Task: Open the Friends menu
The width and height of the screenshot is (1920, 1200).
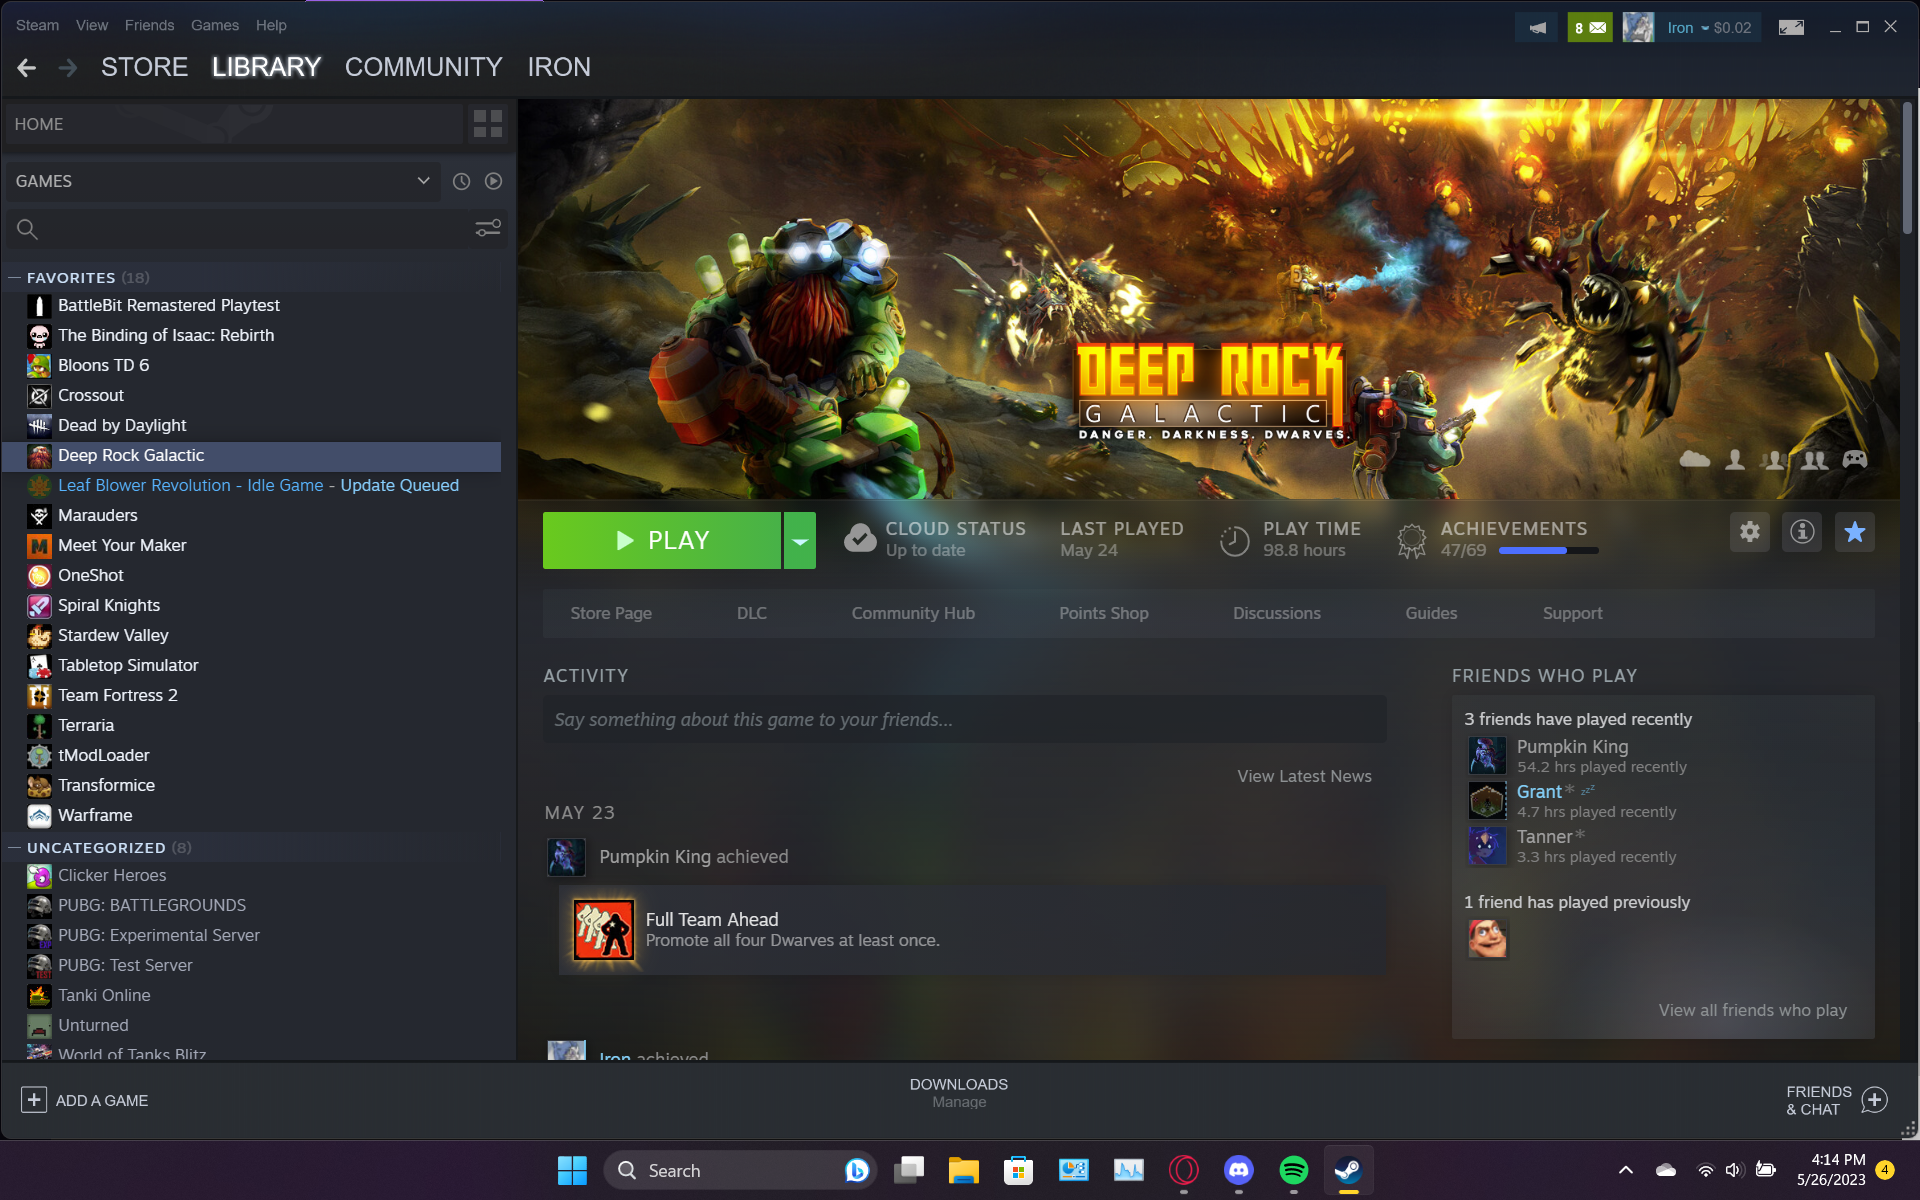Action: click(149, 26)
